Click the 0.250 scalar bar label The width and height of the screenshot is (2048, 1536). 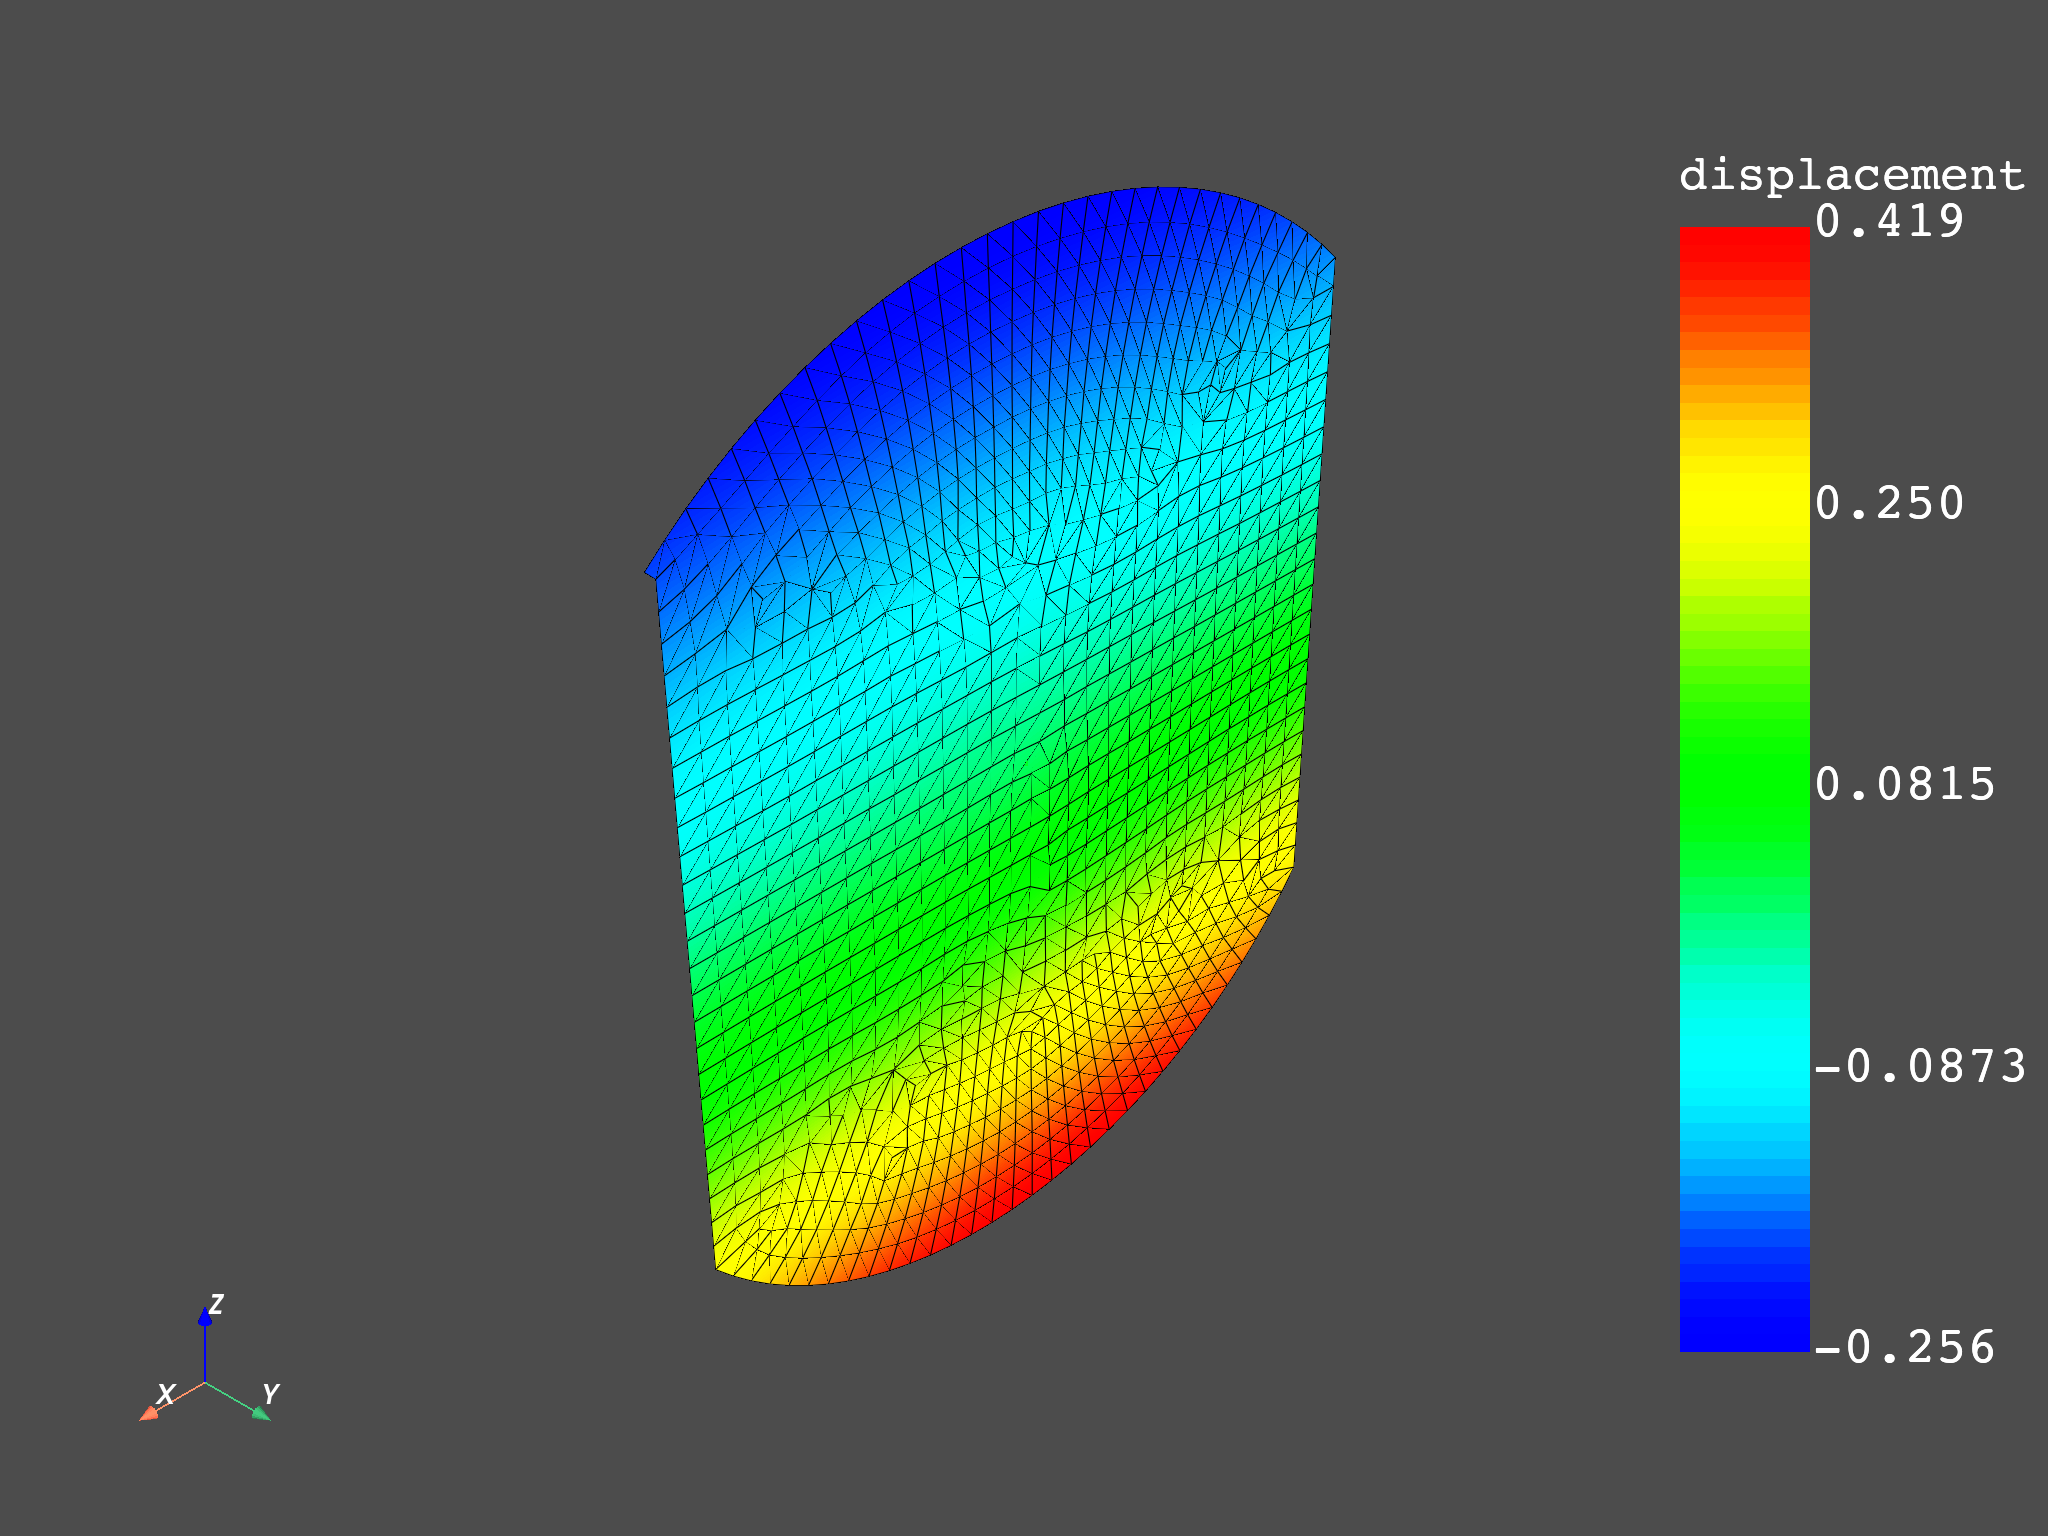coord(1889,503)
